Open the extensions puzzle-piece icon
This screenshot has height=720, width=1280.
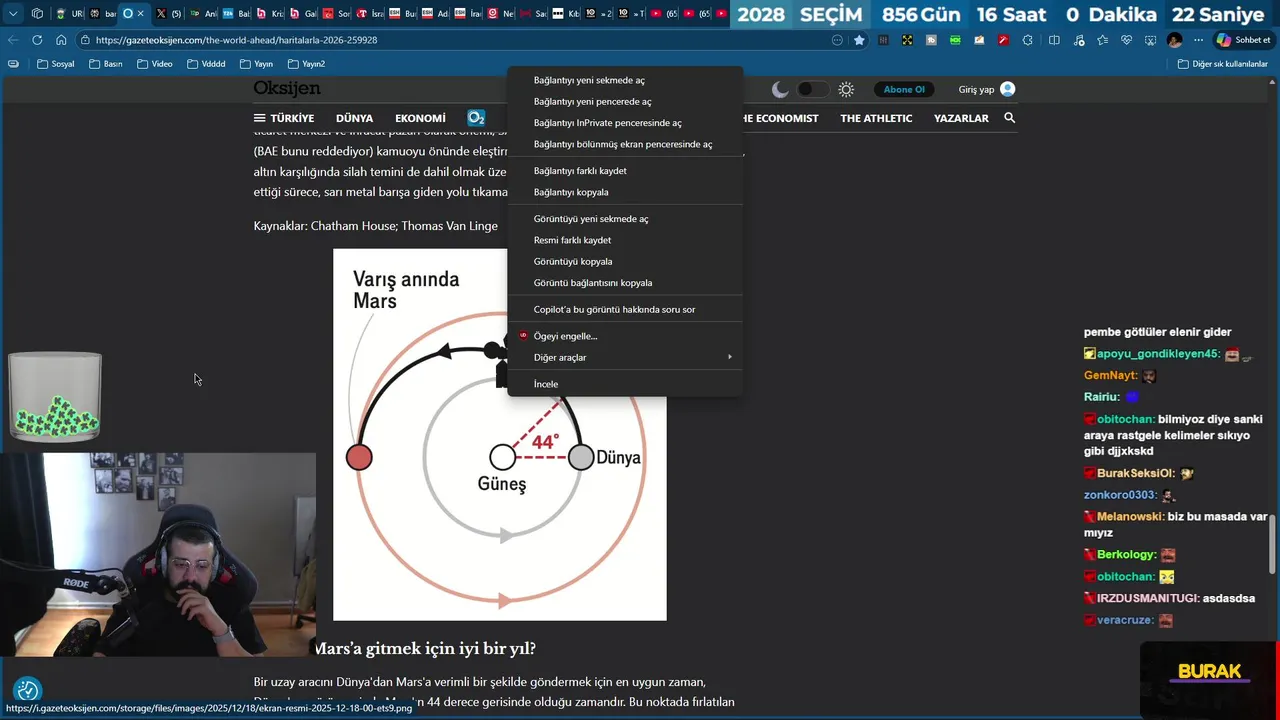1027,40
